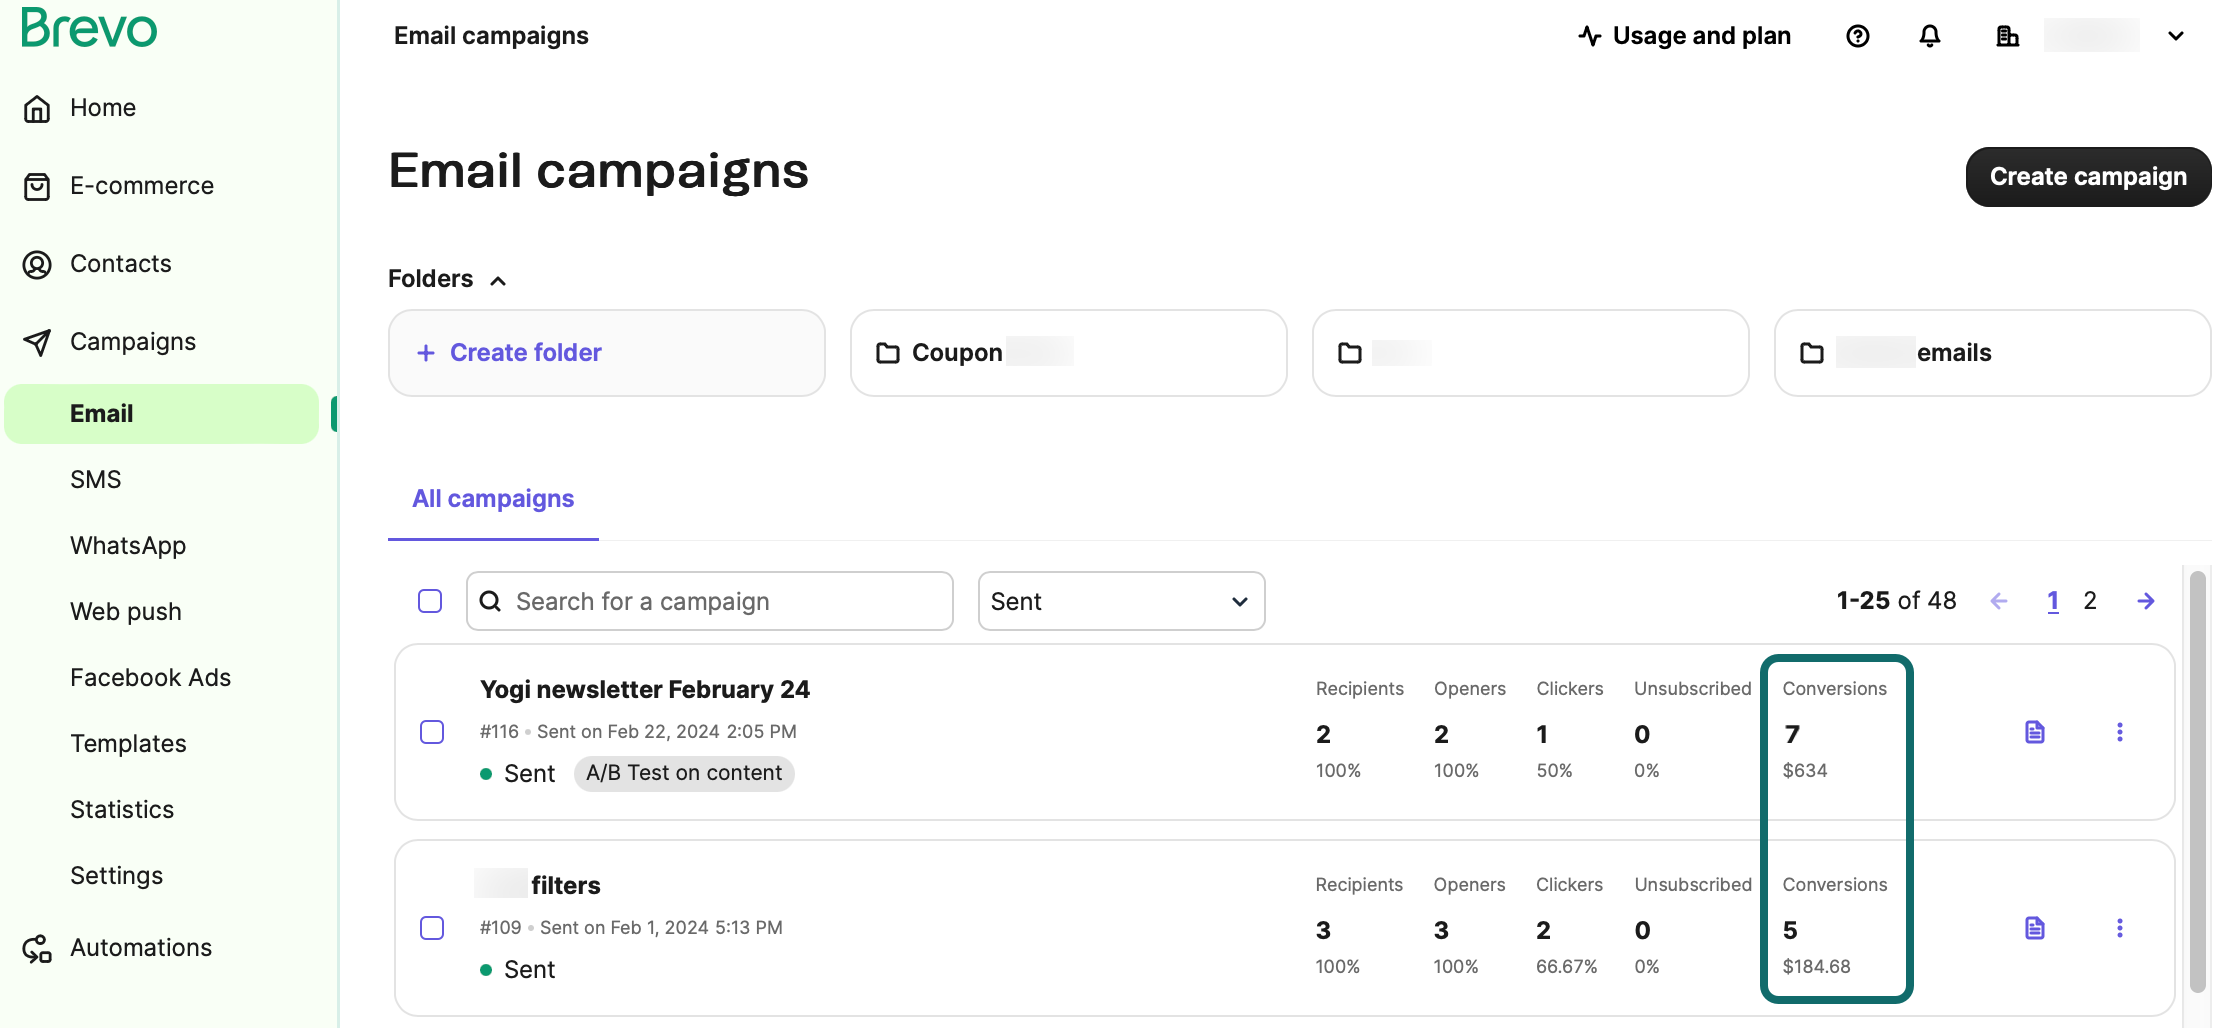This screenshot has width=2240, height=1028.
Task: Expand the account dropdown chevron
Action: click(2175, 37)
